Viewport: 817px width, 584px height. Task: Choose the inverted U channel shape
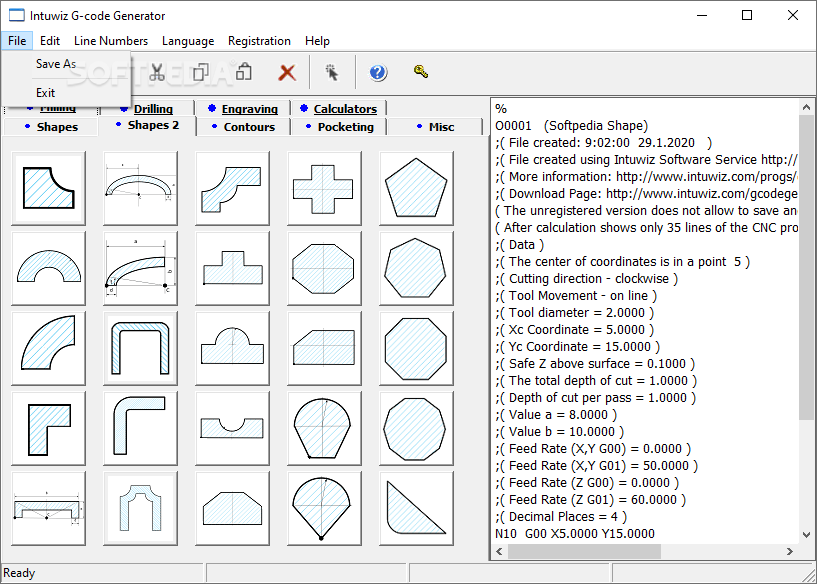(x=140, y=348)
